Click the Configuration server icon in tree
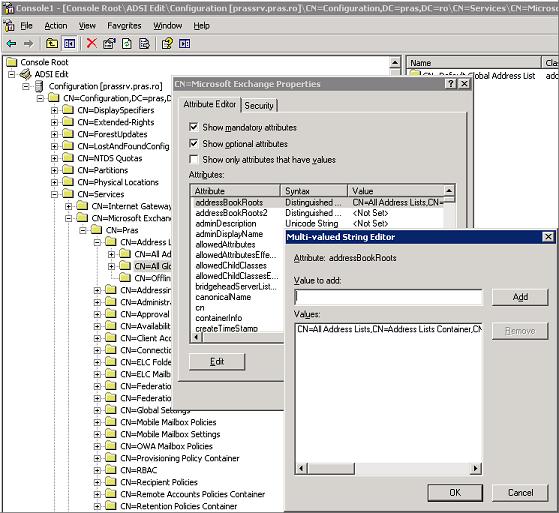Image resolution: width=559 pixels, height=513 pixels. click(39, 86)
